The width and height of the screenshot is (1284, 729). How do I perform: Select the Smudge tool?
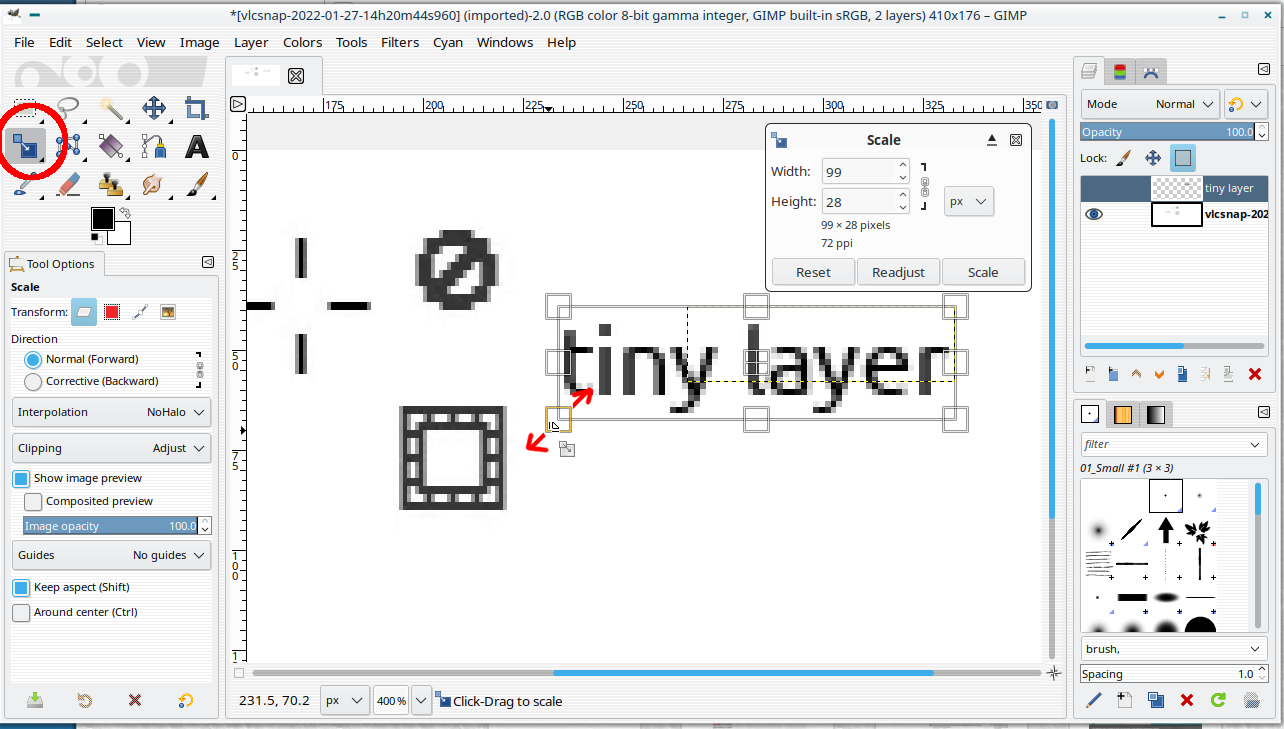point(154,184)
